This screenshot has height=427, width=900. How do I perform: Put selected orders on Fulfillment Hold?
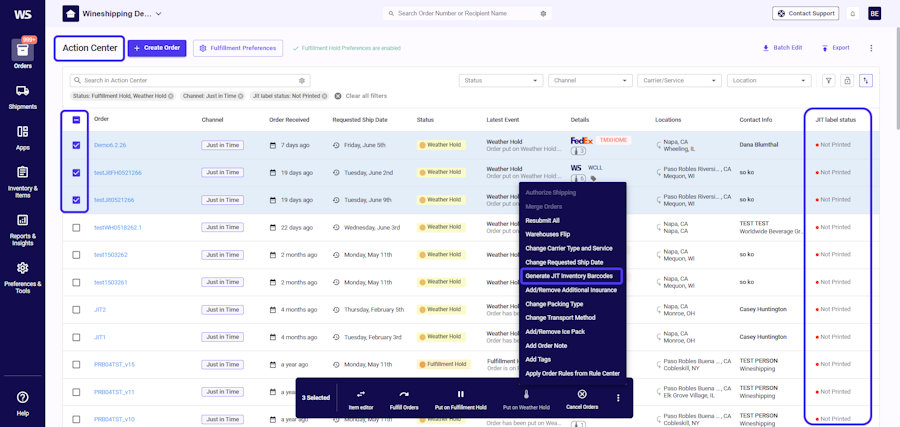(460, 399)
